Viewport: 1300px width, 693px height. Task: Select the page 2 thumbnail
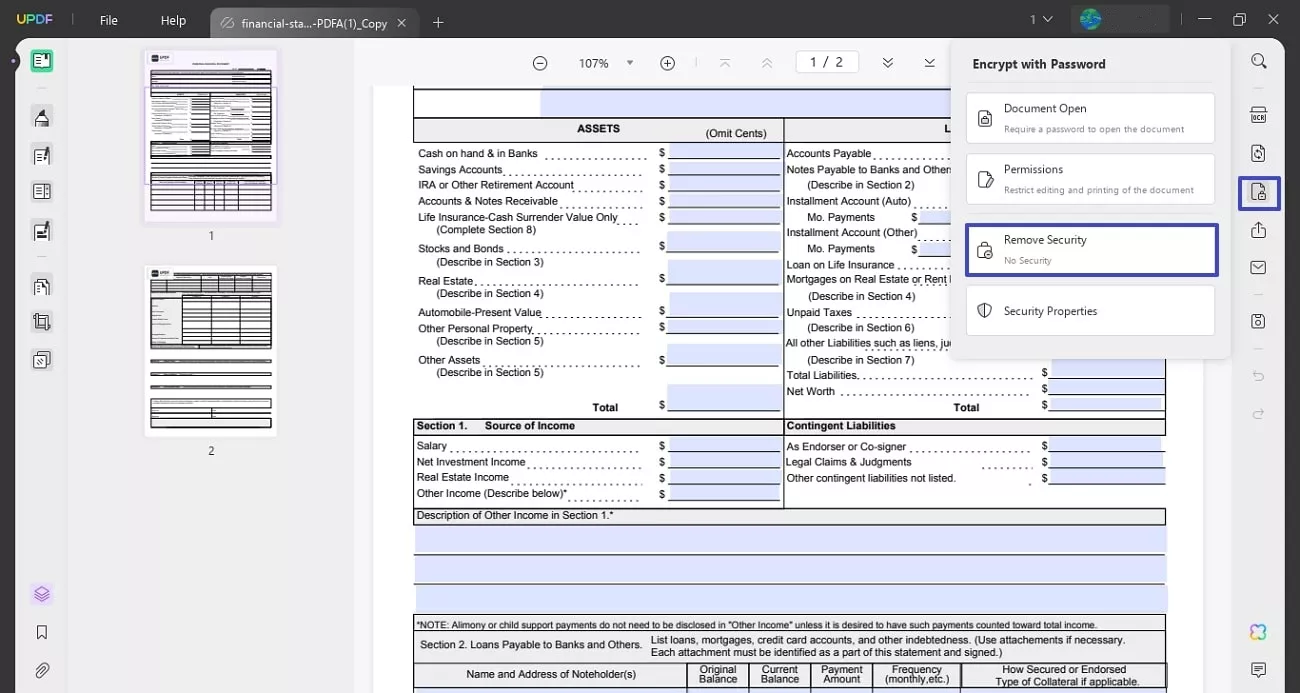(211, 351)
